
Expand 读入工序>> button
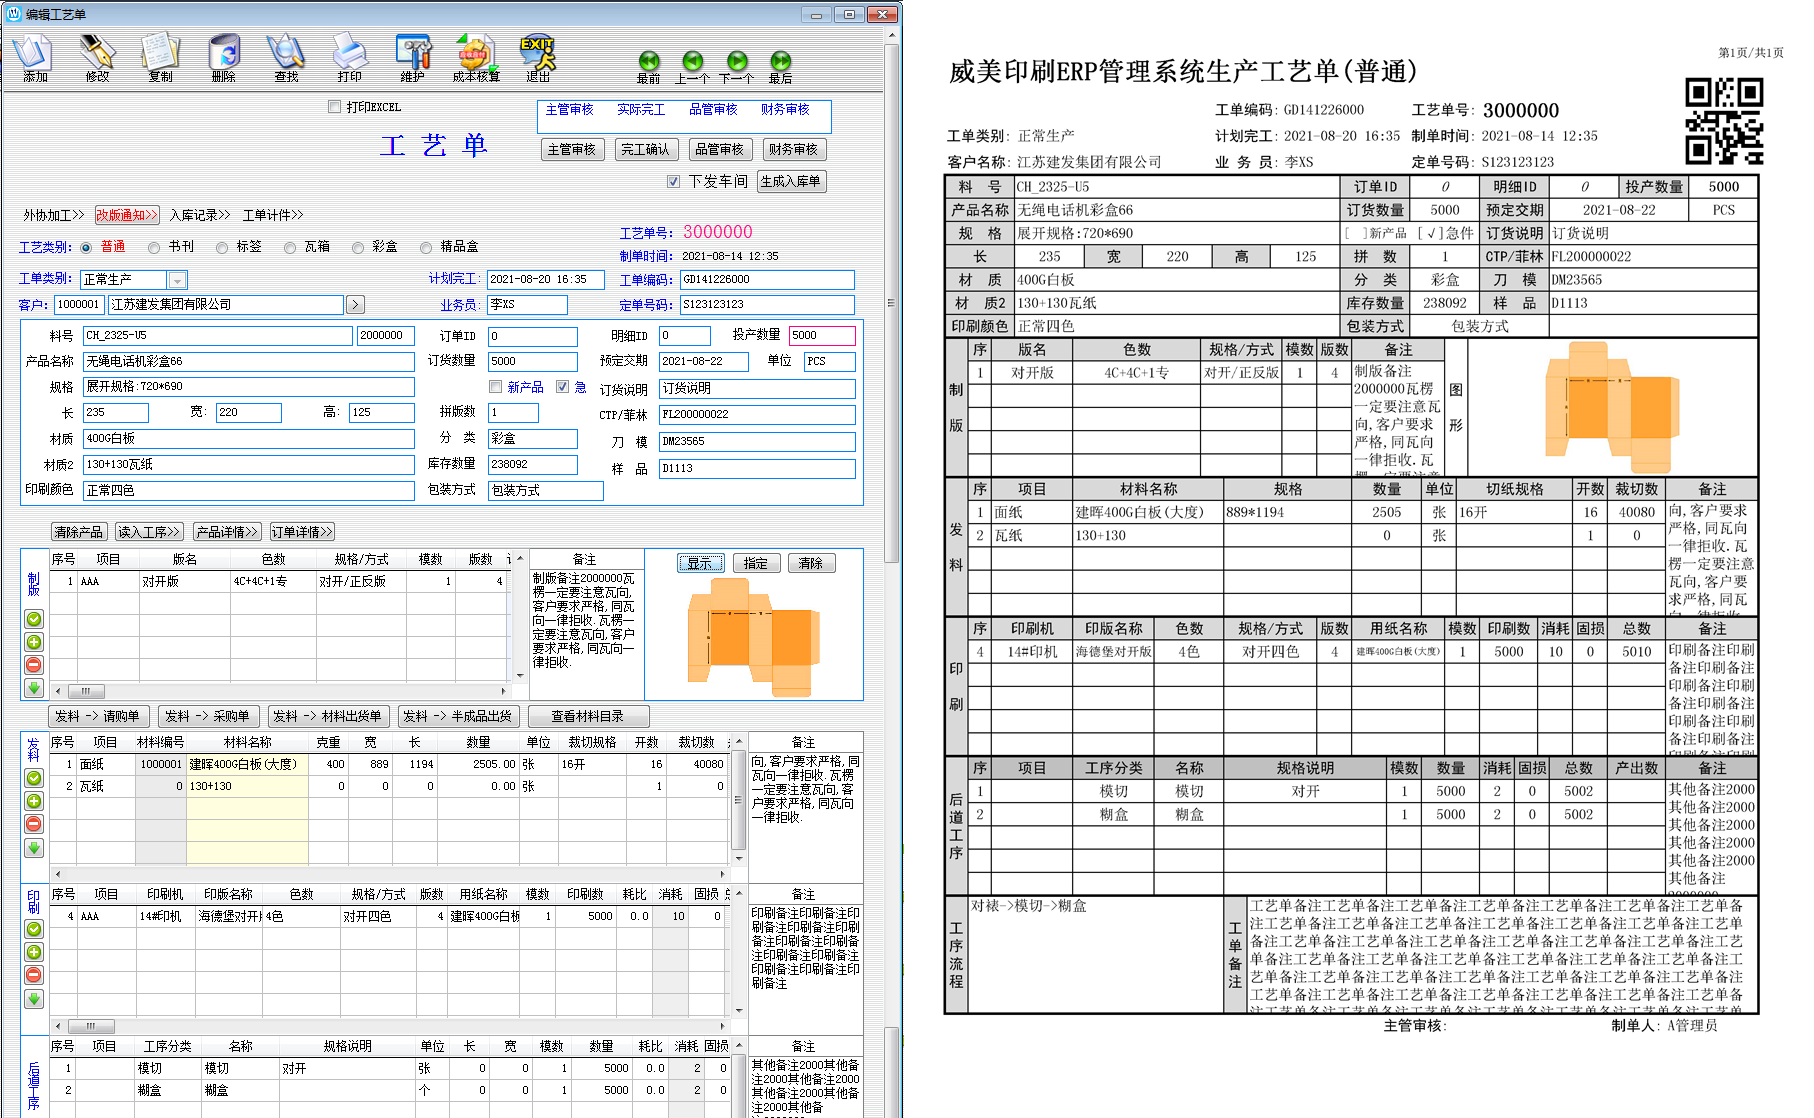[x=149, y=532]
